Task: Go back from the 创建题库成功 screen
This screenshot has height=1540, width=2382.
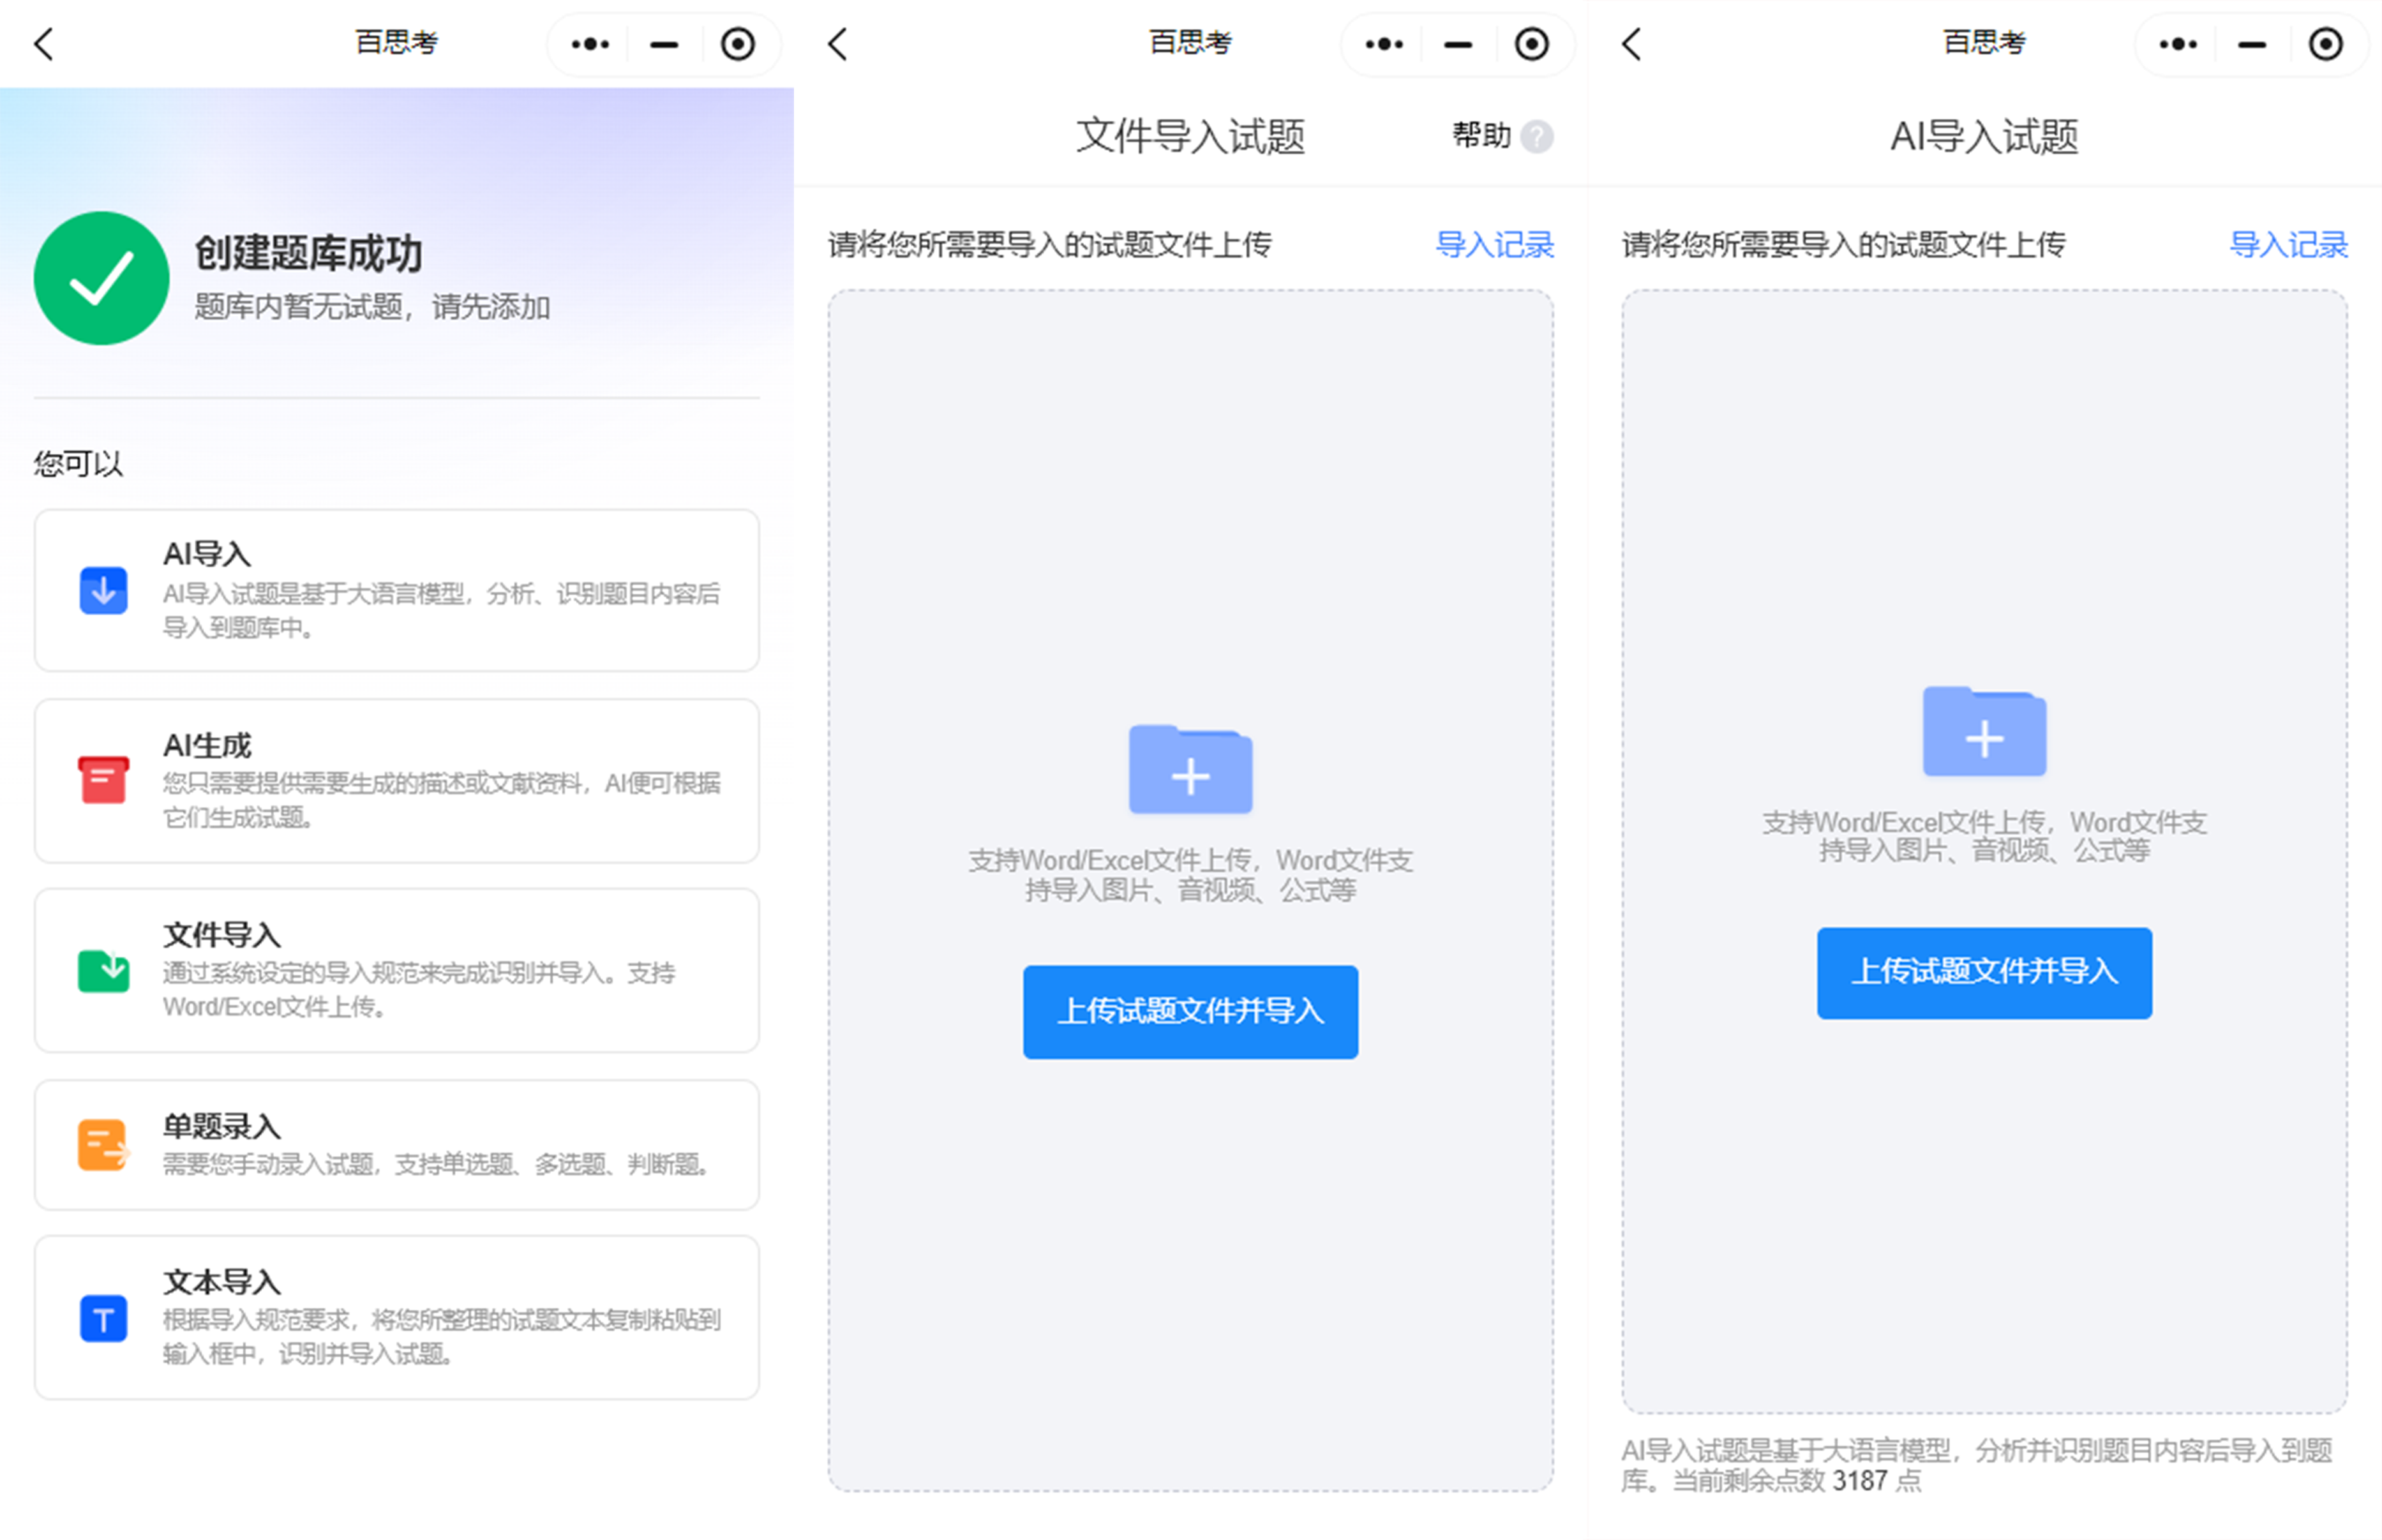Action: tap(43, 44)
